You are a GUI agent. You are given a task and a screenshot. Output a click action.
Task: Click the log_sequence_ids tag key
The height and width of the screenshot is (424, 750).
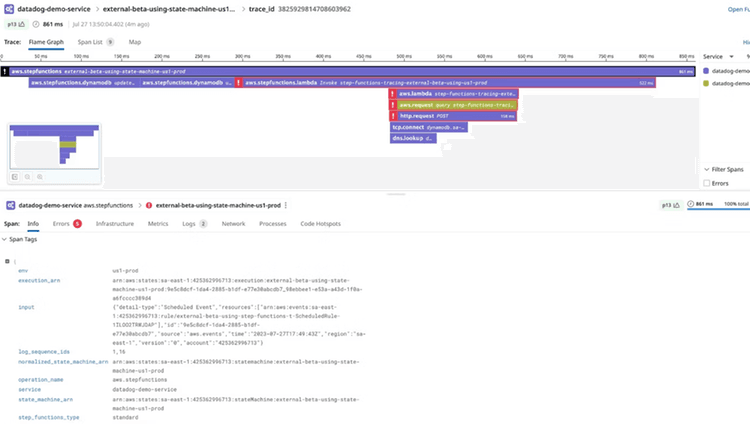point(44,352)
